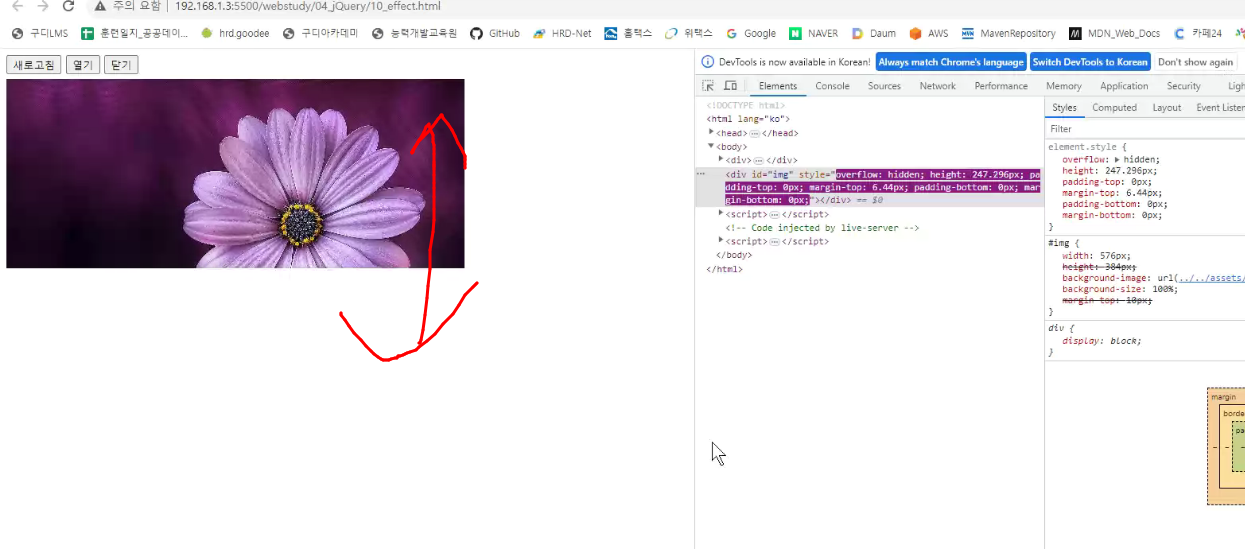Open the 능력개발교육원 bookmark
This screenshot has height=549, width=1245.
coord(414,33)
